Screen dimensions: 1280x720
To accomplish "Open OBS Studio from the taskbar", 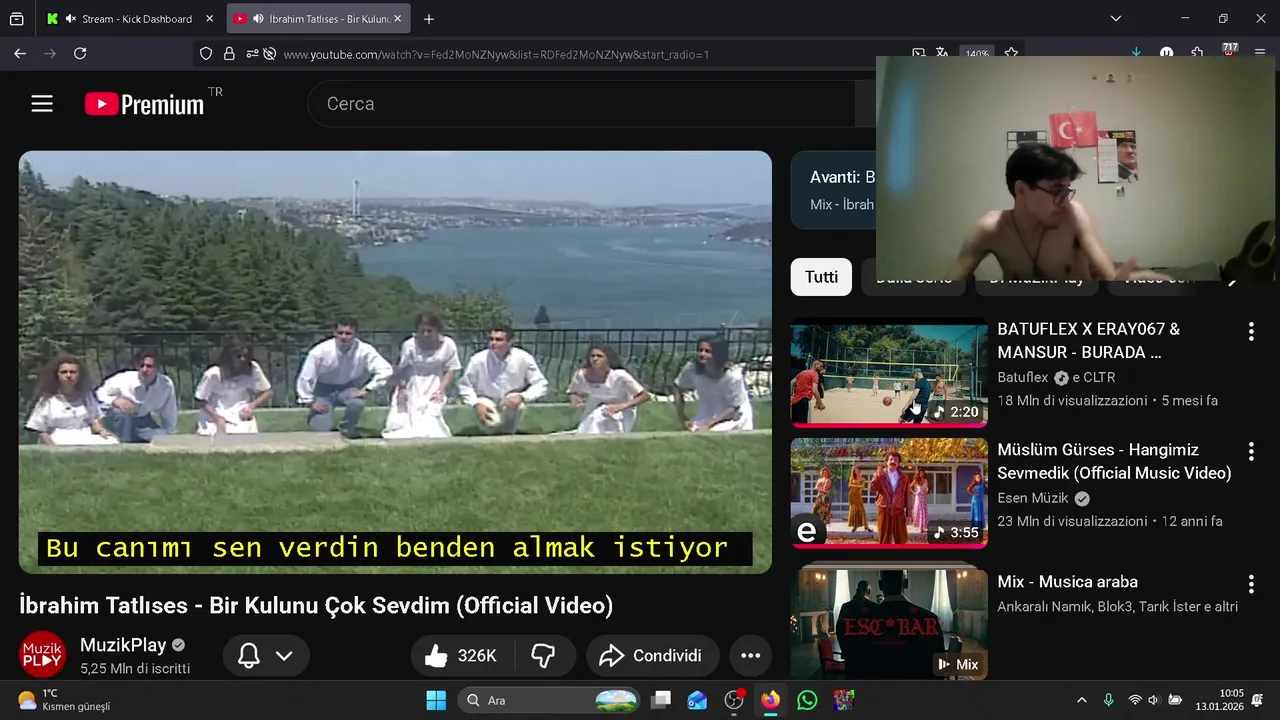I will (734, 700).
